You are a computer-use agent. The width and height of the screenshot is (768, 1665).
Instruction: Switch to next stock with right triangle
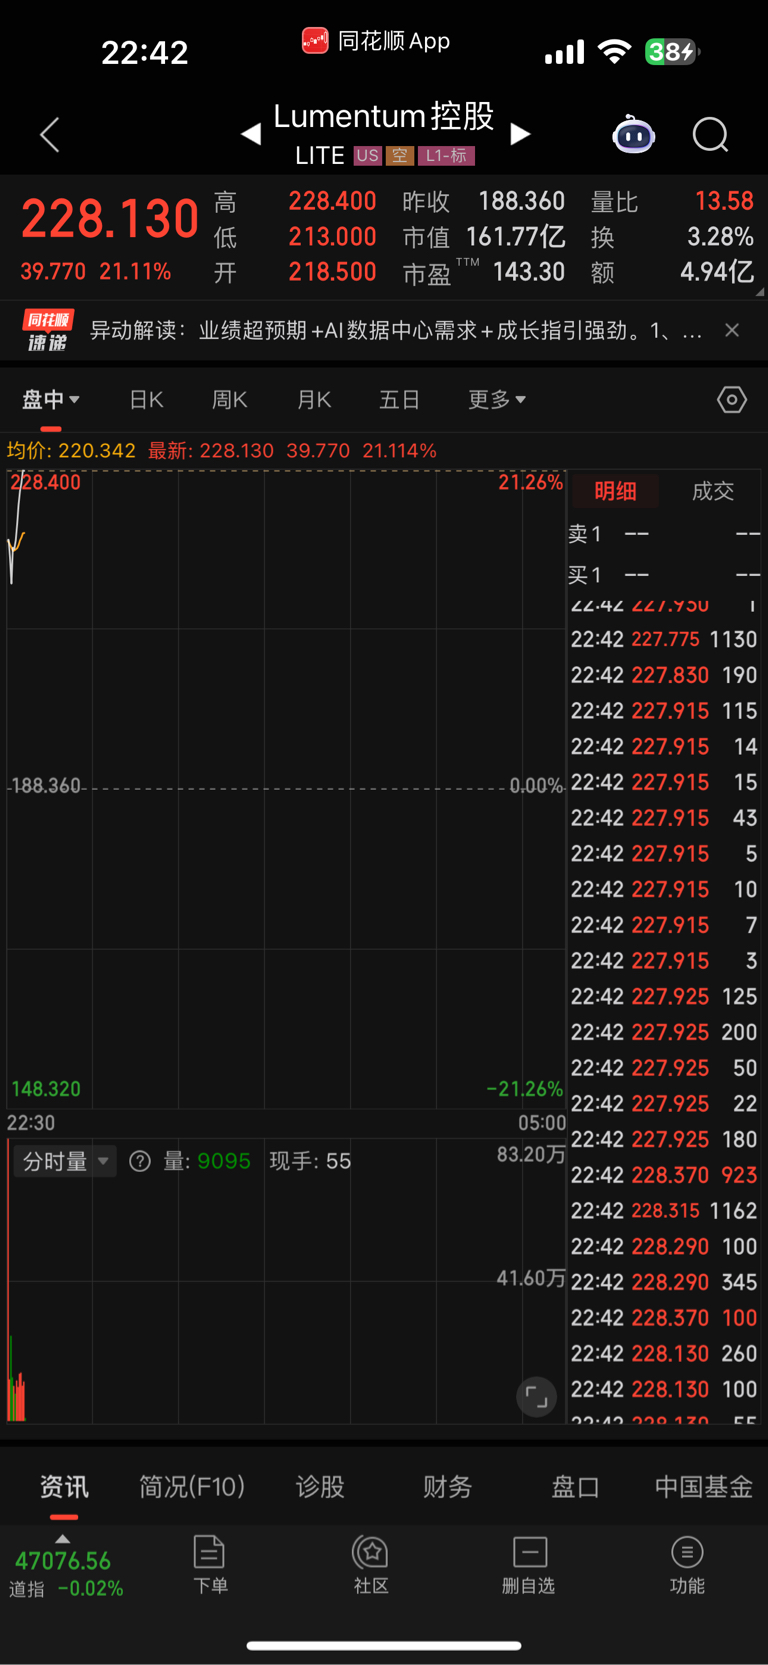click(520, 134)
